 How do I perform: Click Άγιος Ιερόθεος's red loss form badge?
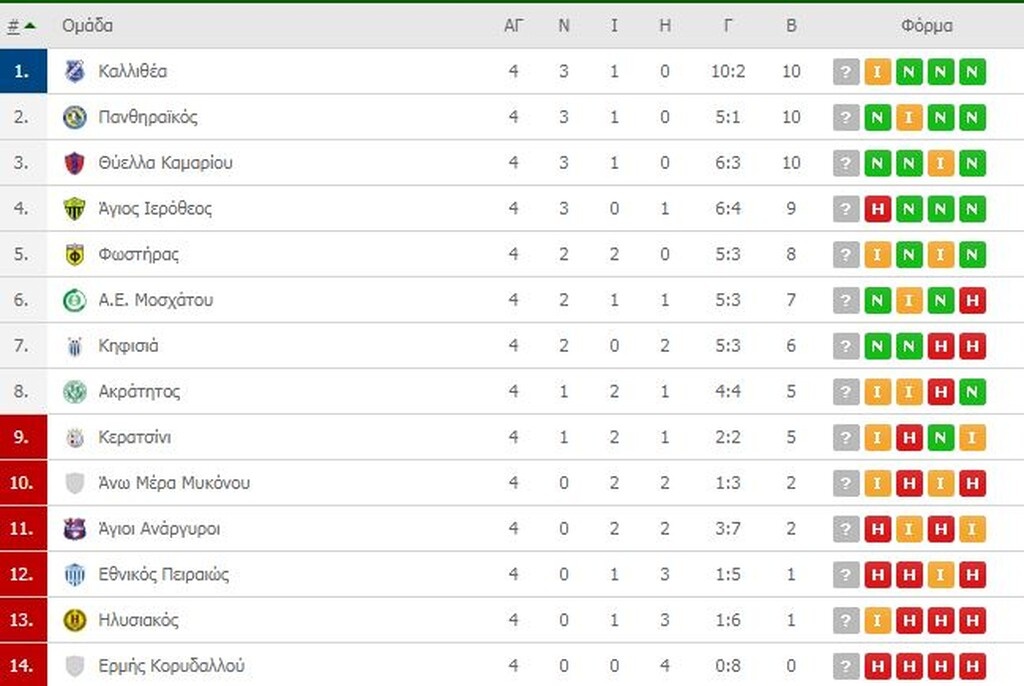coord(877,209)
